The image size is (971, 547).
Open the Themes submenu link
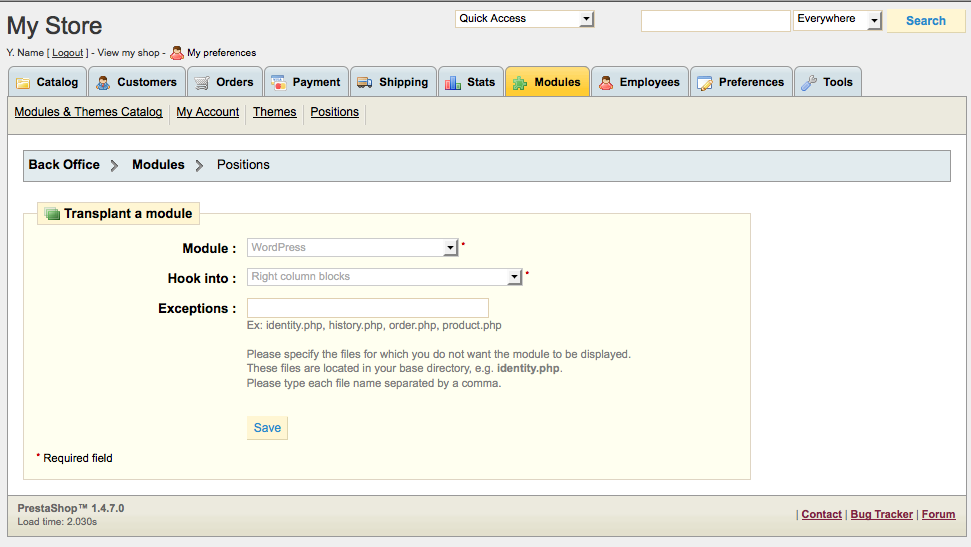(274, 112)
